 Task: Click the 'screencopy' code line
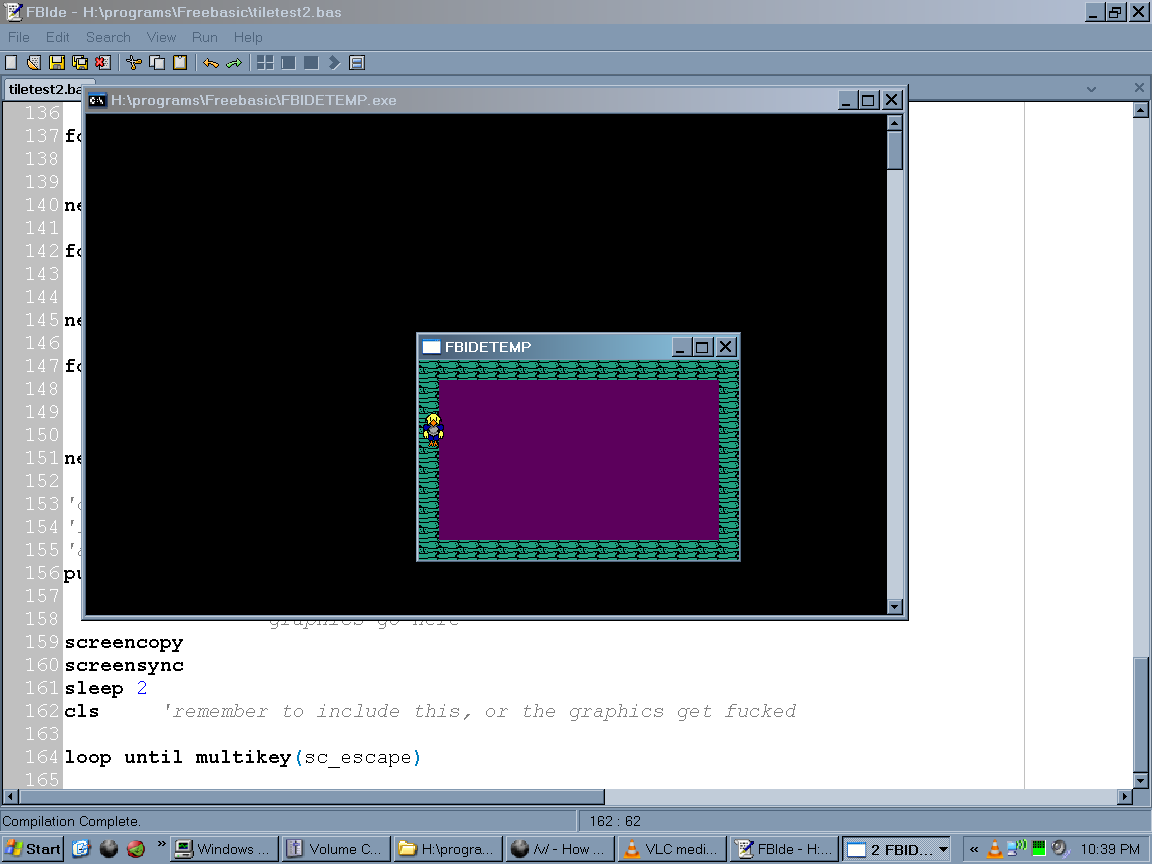coord(124,643)
